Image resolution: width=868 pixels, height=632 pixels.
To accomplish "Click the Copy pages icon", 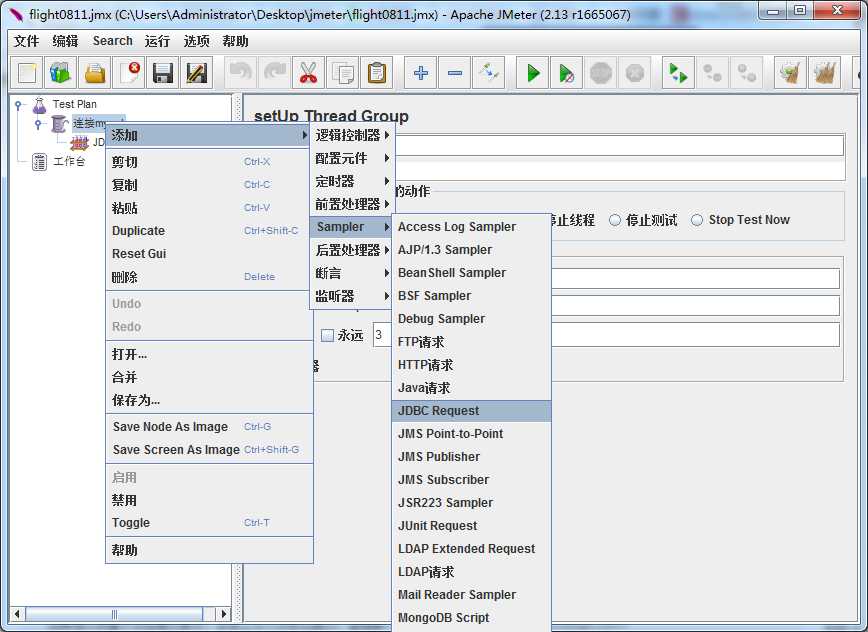I will pyautogui.click(x=343, y=73).
